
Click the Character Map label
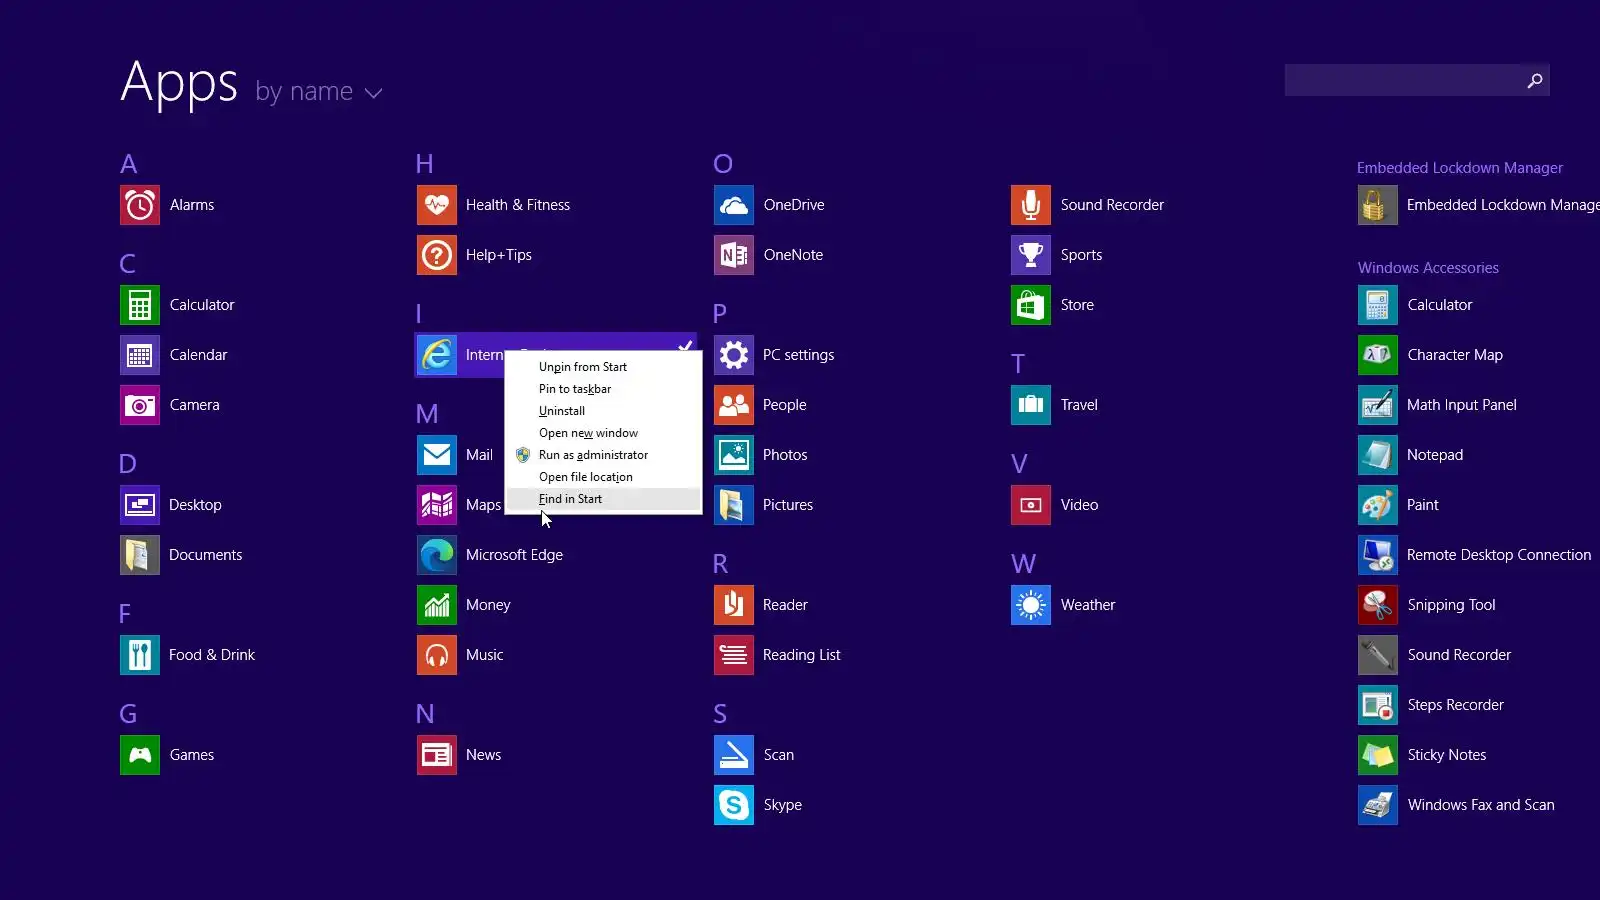click(x=1455, y=355)
